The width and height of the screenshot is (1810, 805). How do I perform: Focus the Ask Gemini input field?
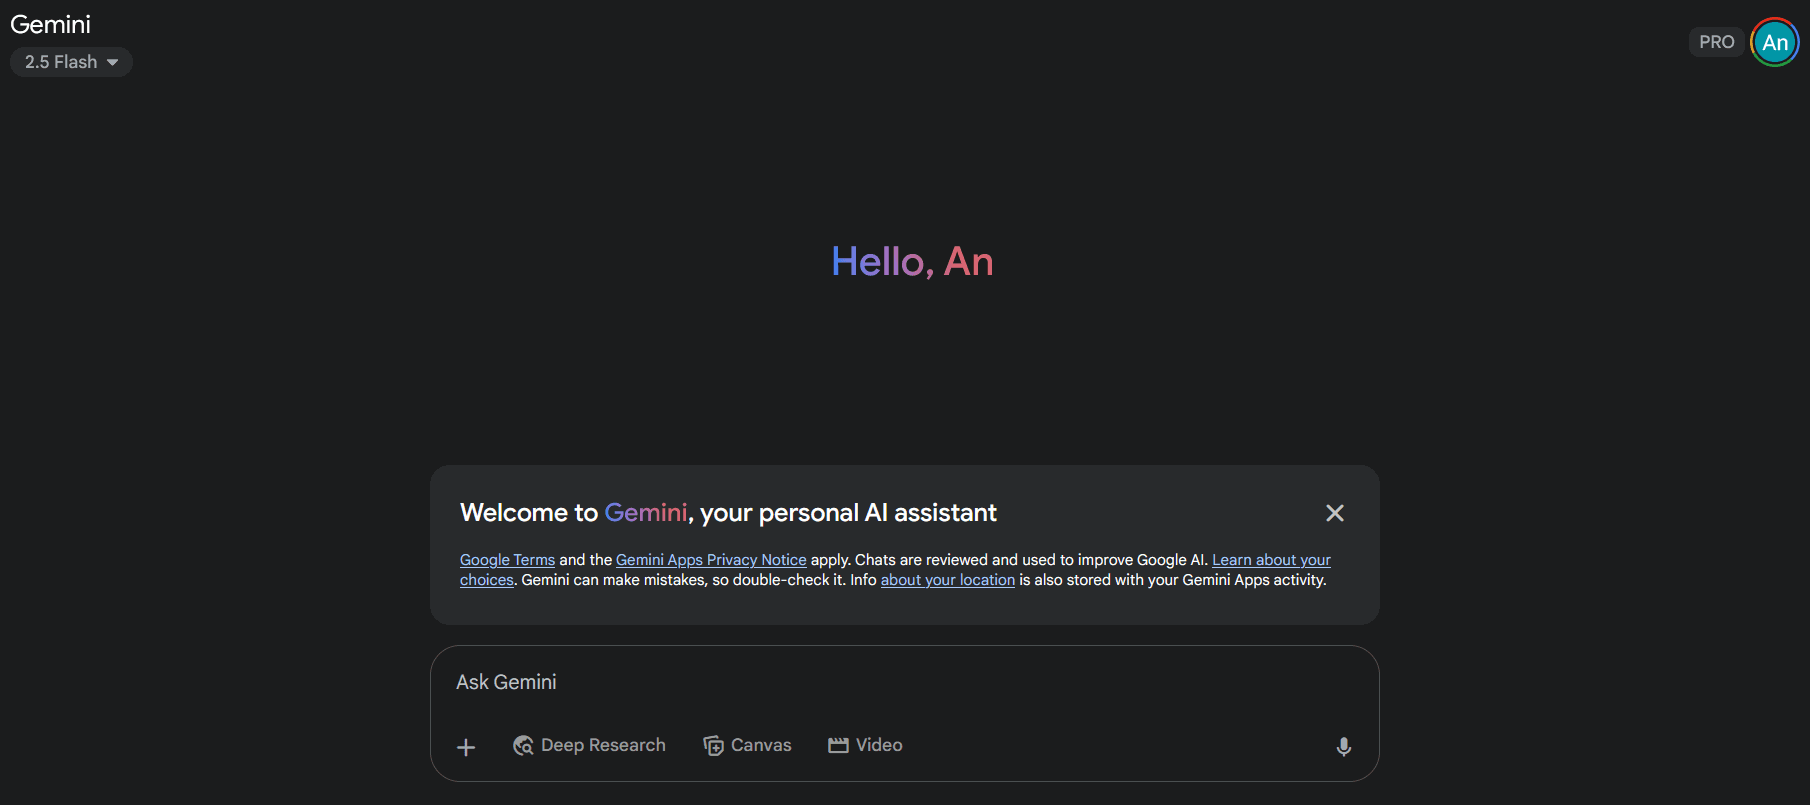click(904, 682)
